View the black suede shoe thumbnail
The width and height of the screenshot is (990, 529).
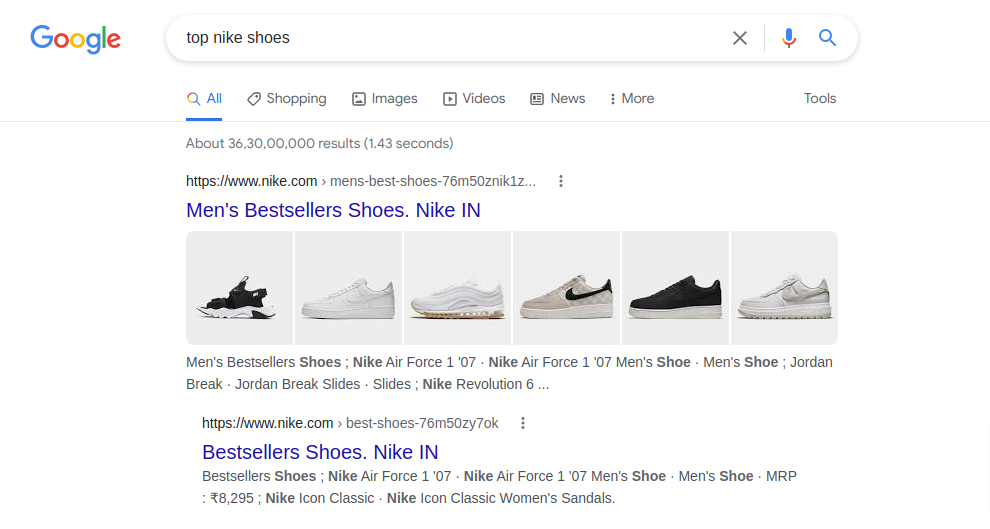coord(676,288)
